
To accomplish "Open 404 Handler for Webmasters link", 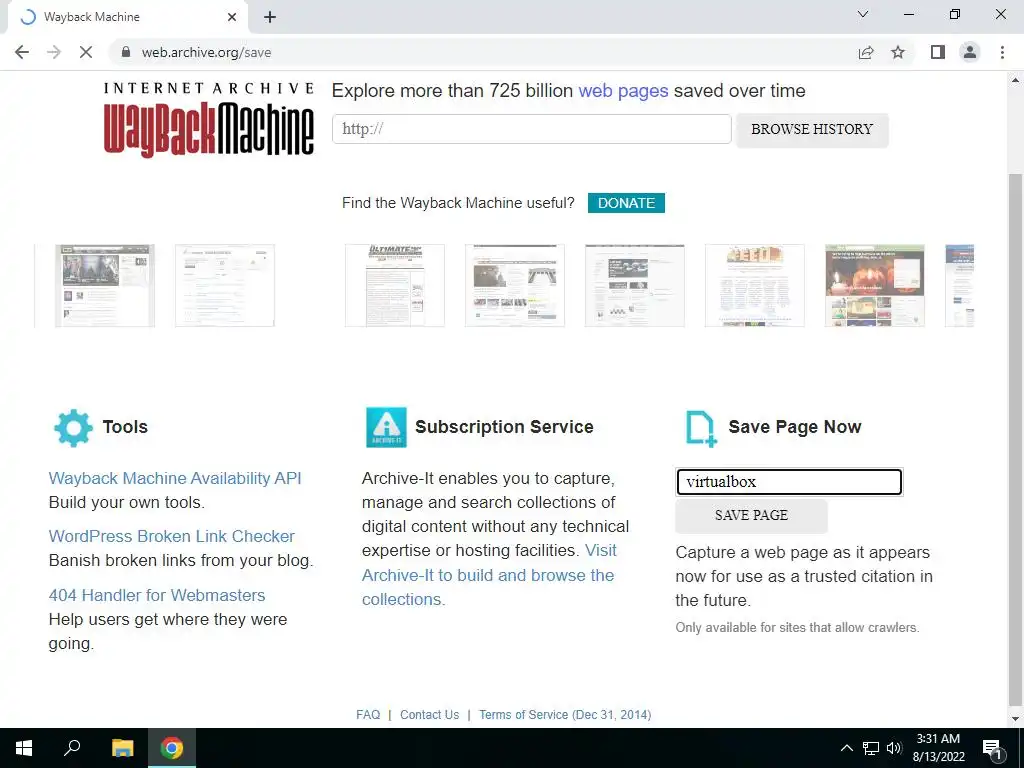I will 157,596.
